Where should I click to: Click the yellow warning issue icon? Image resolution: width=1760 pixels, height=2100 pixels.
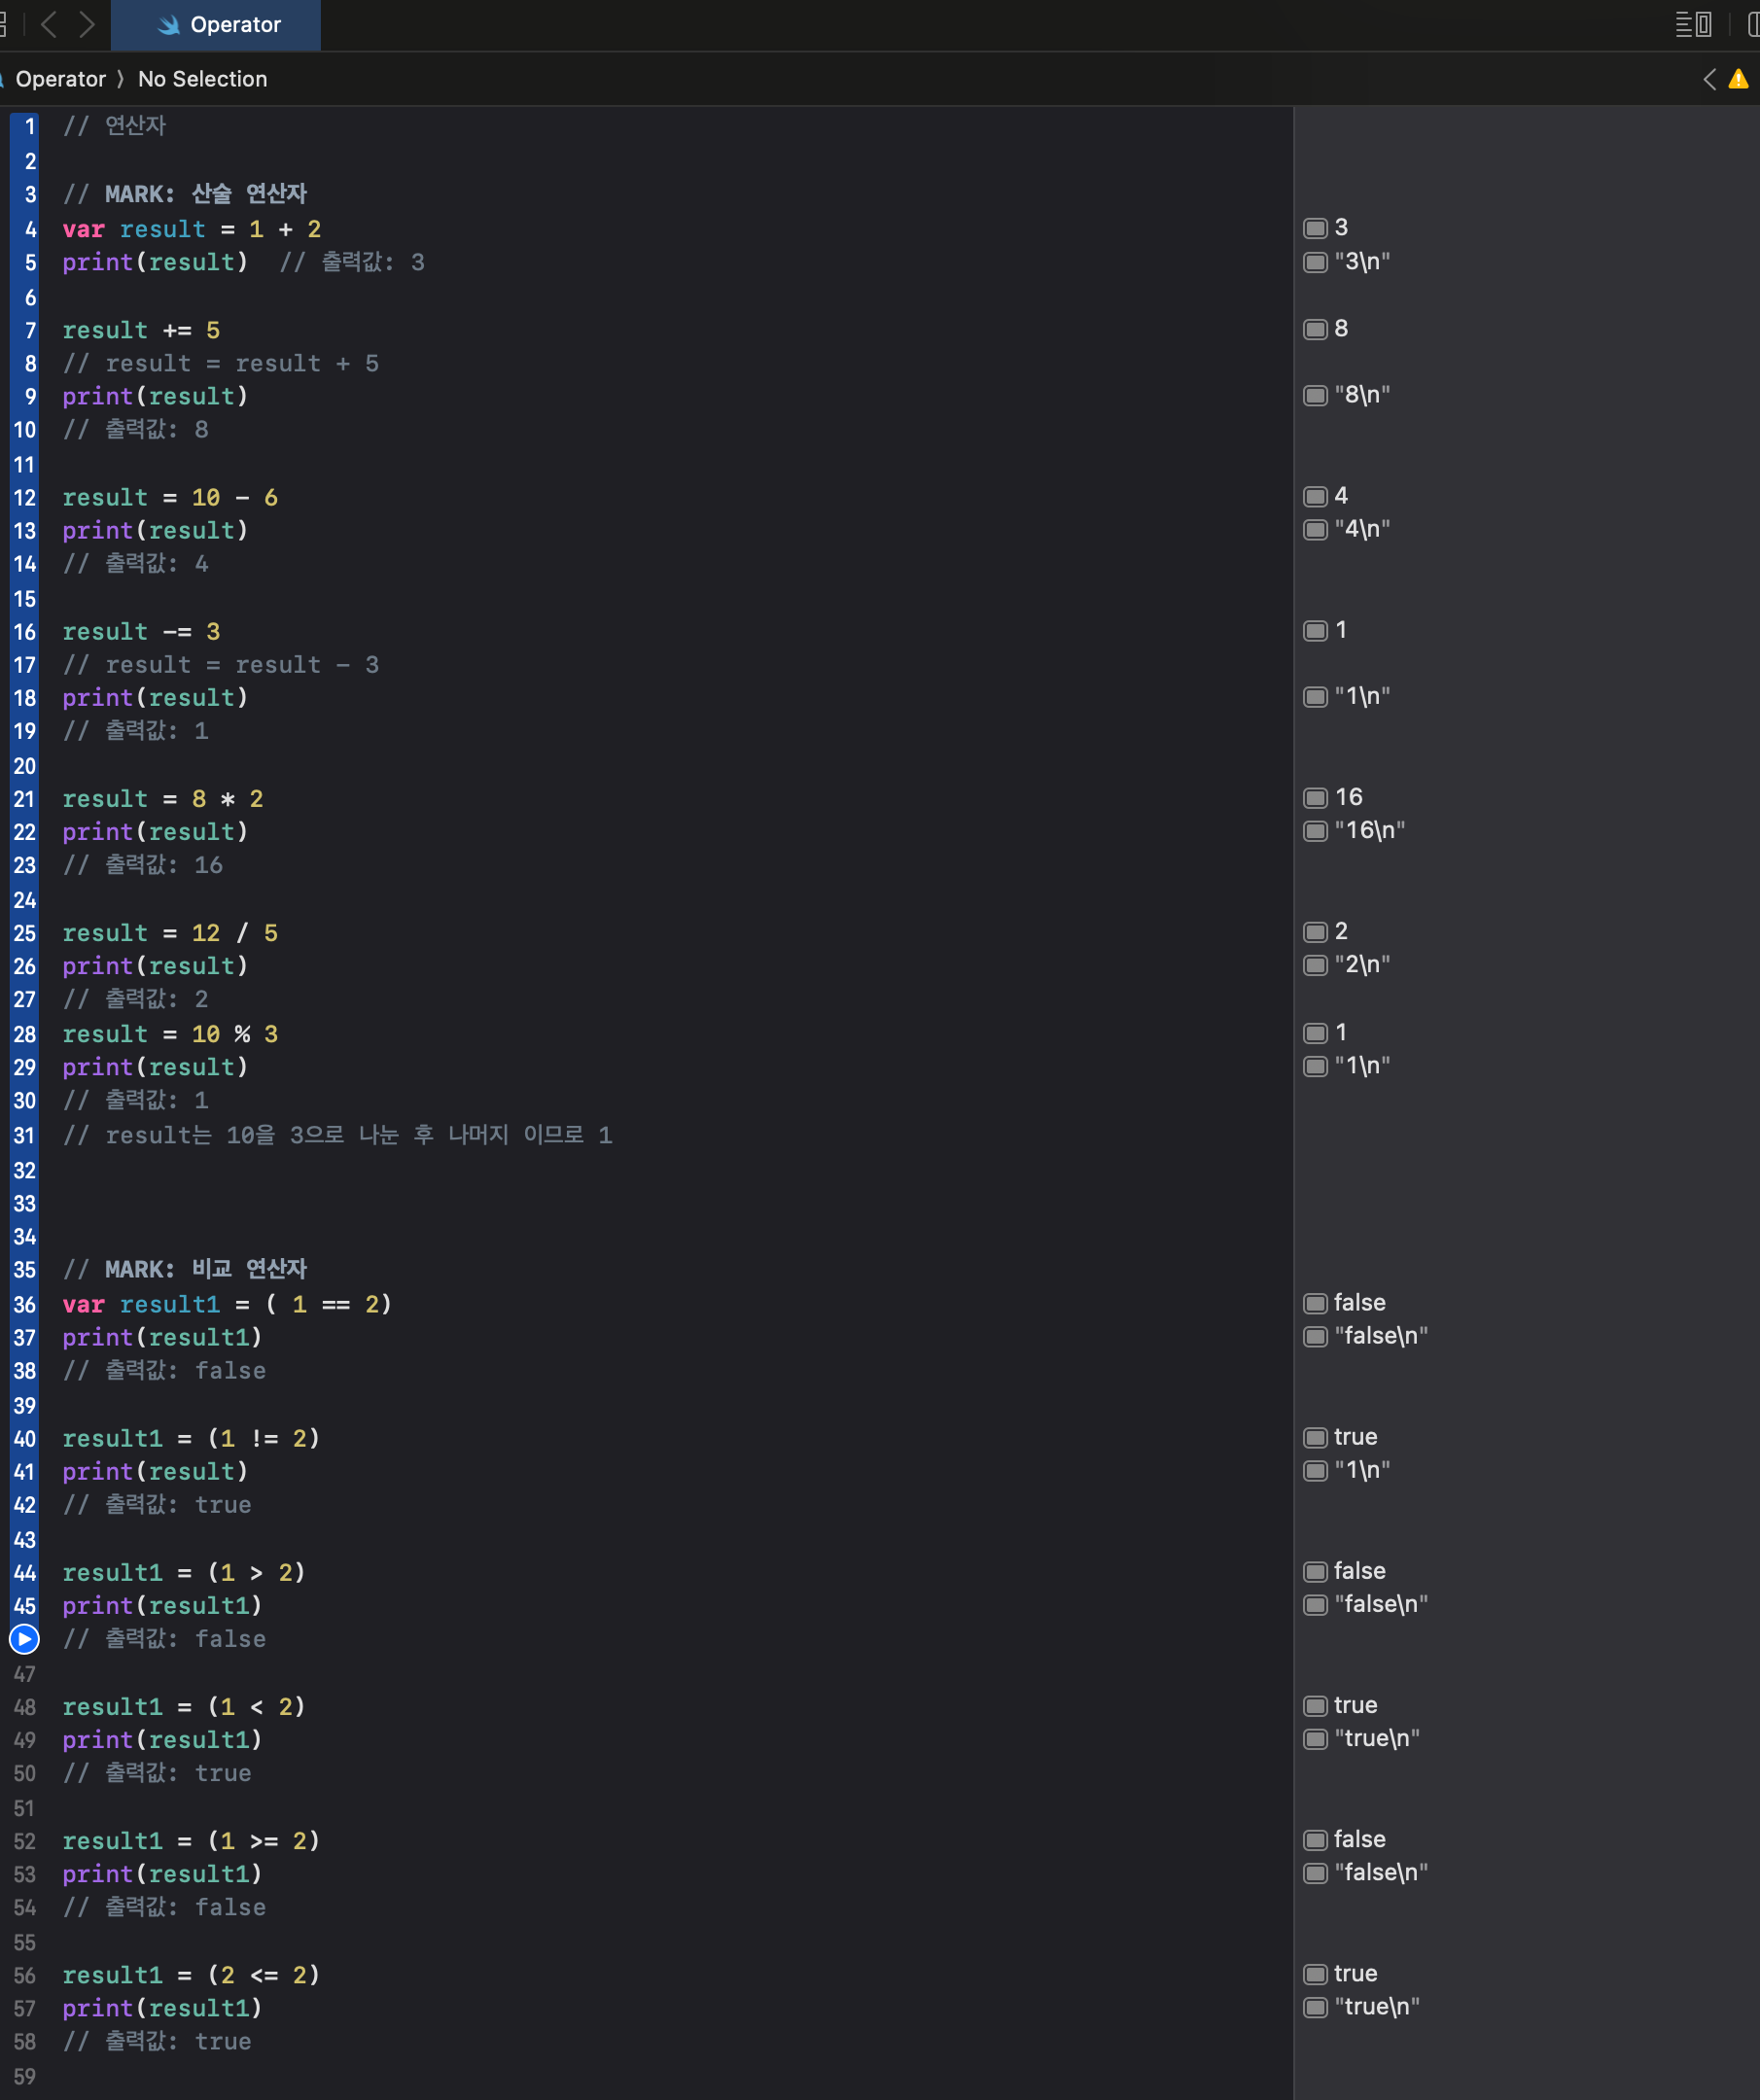pyautogui.click(x=1739, y=79)
